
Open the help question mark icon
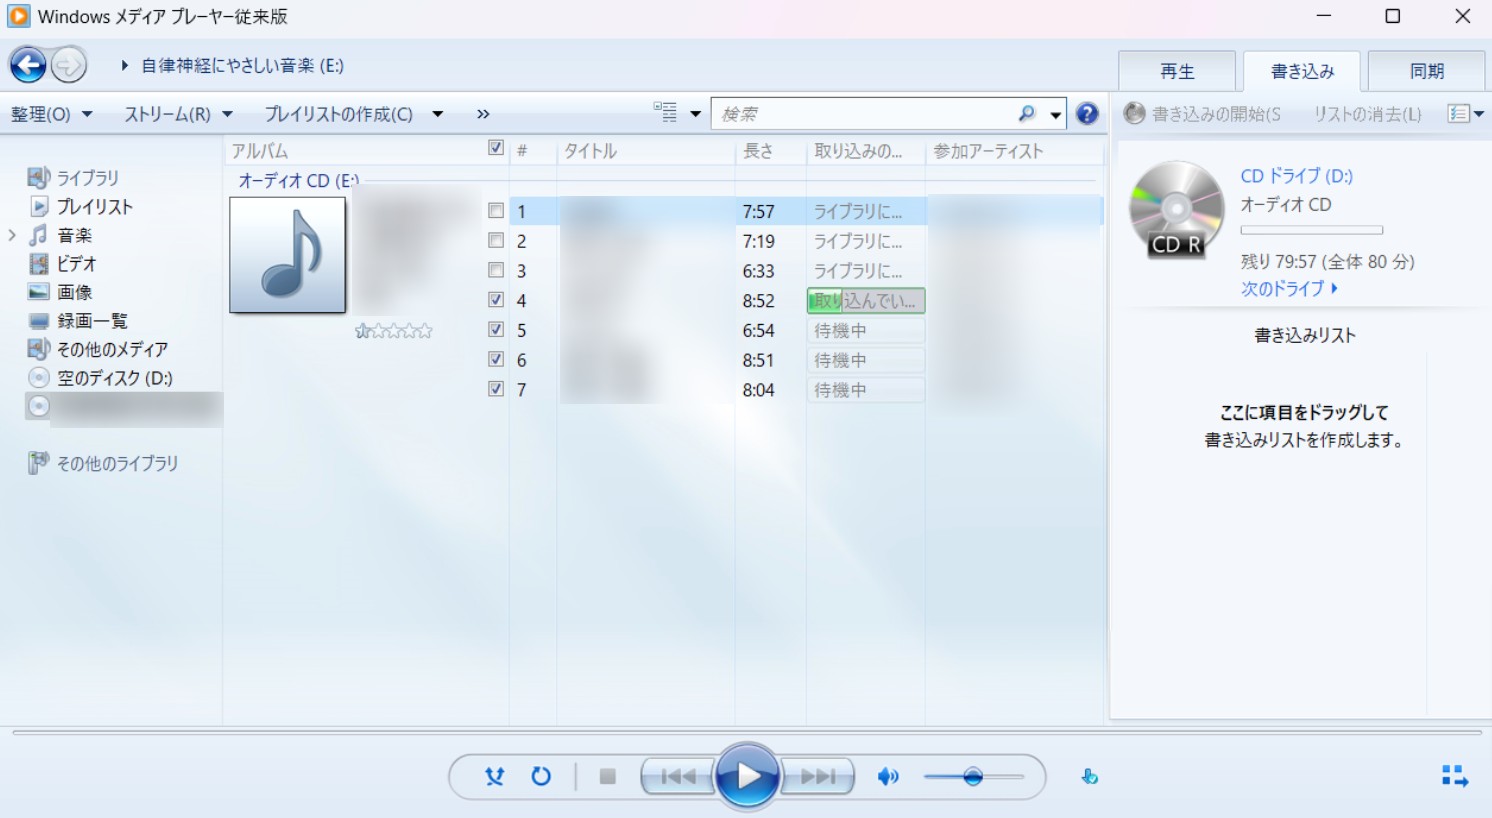coord(1087,114)
